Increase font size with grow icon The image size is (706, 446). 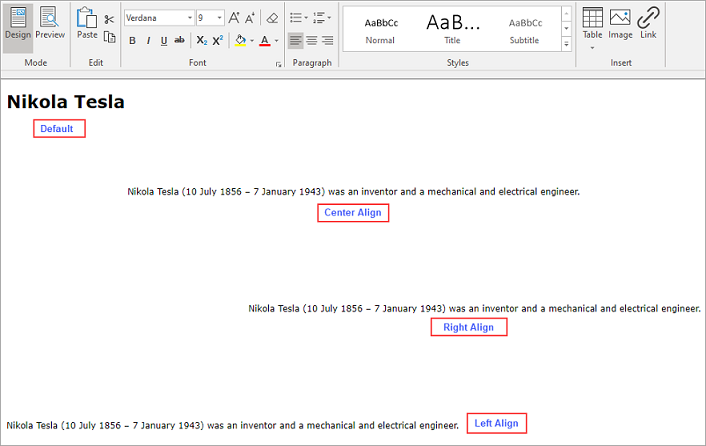click(233, 18)
